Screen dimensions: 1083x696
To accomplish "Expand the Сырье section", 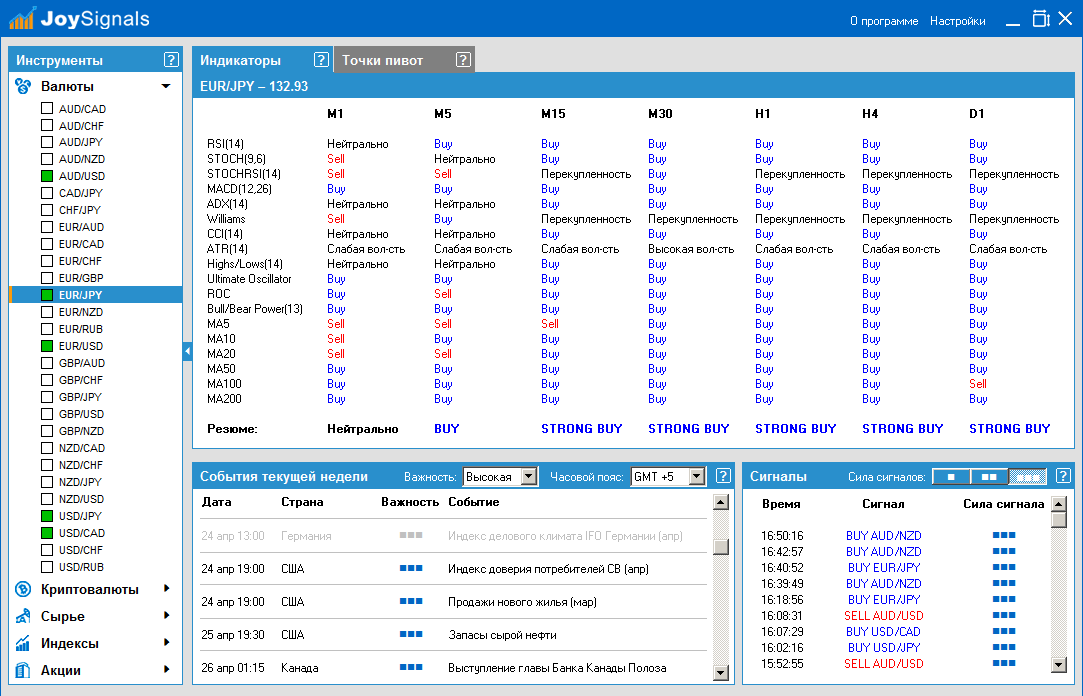I will point(166,615).
